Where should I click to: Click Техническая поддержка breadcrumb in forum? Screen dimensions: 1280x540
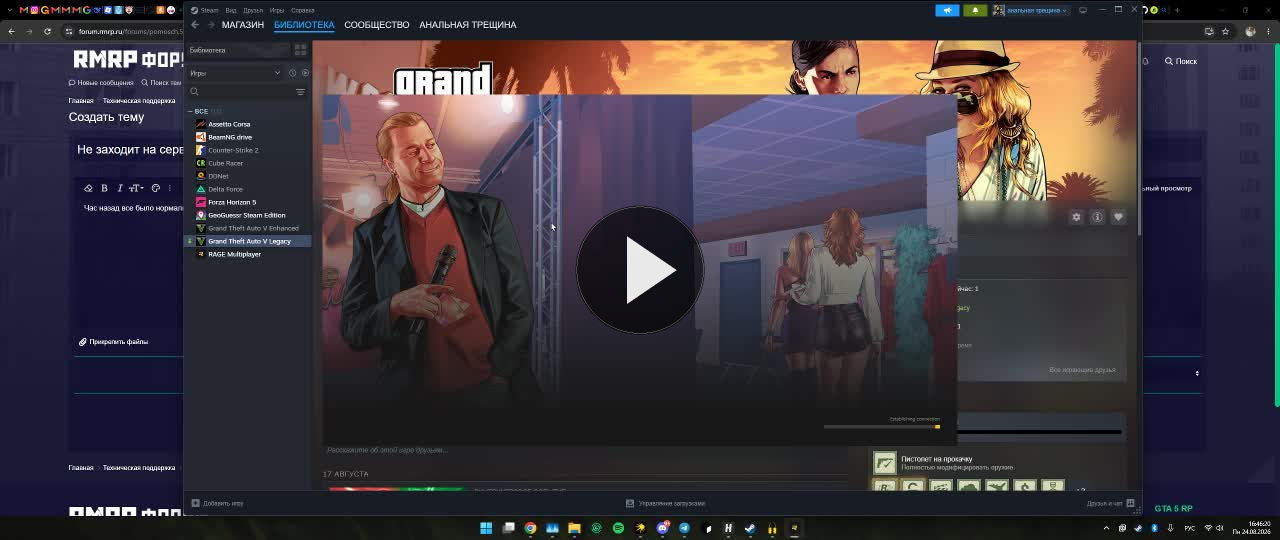pyautogui.click(x=139, y=101)
